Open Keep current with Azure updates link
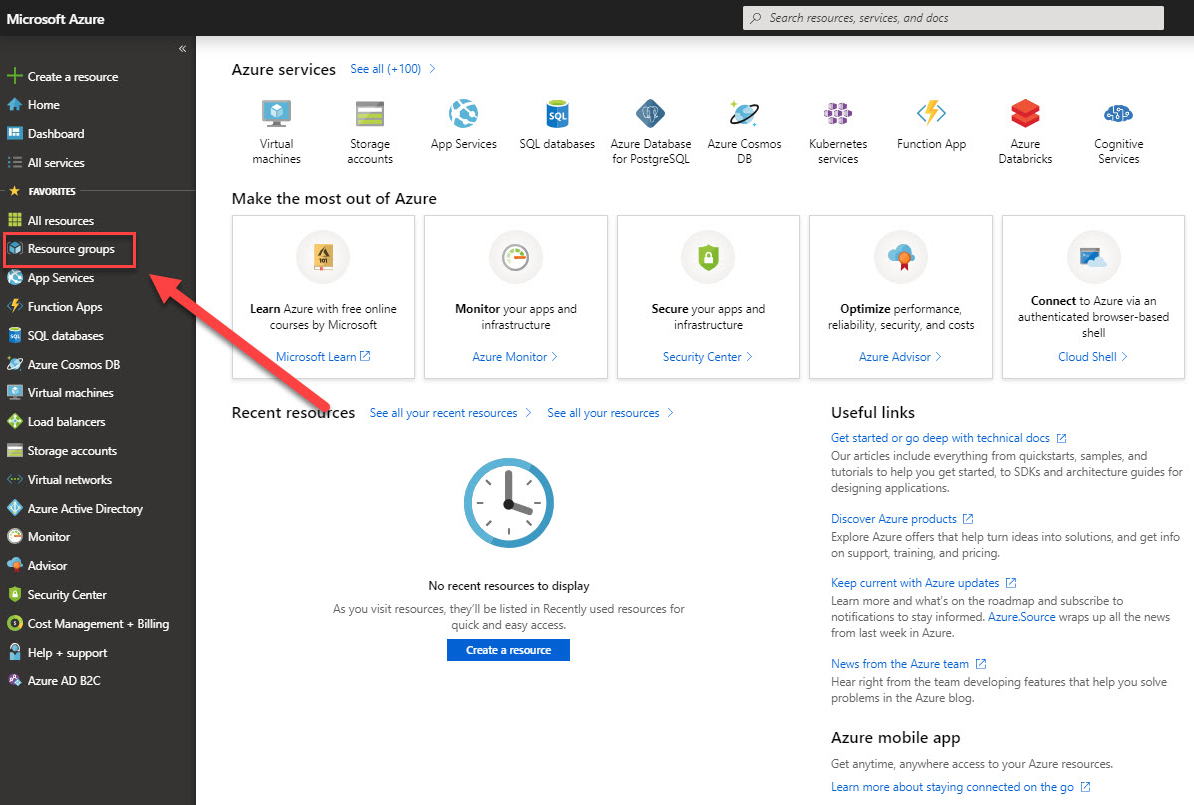The width and height of the screenshot is (1194, 805). (x=924, y=583)
